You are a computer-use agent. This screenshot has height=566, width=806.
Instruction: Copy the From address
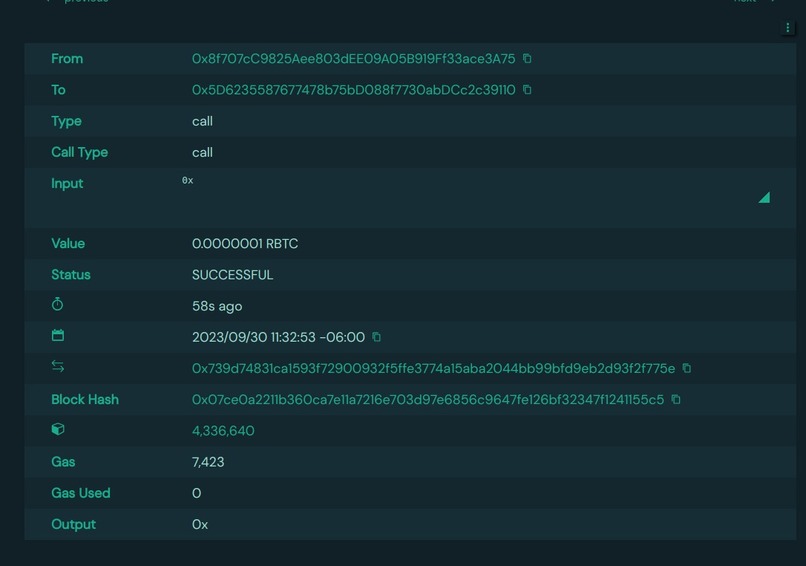[527, 59]
